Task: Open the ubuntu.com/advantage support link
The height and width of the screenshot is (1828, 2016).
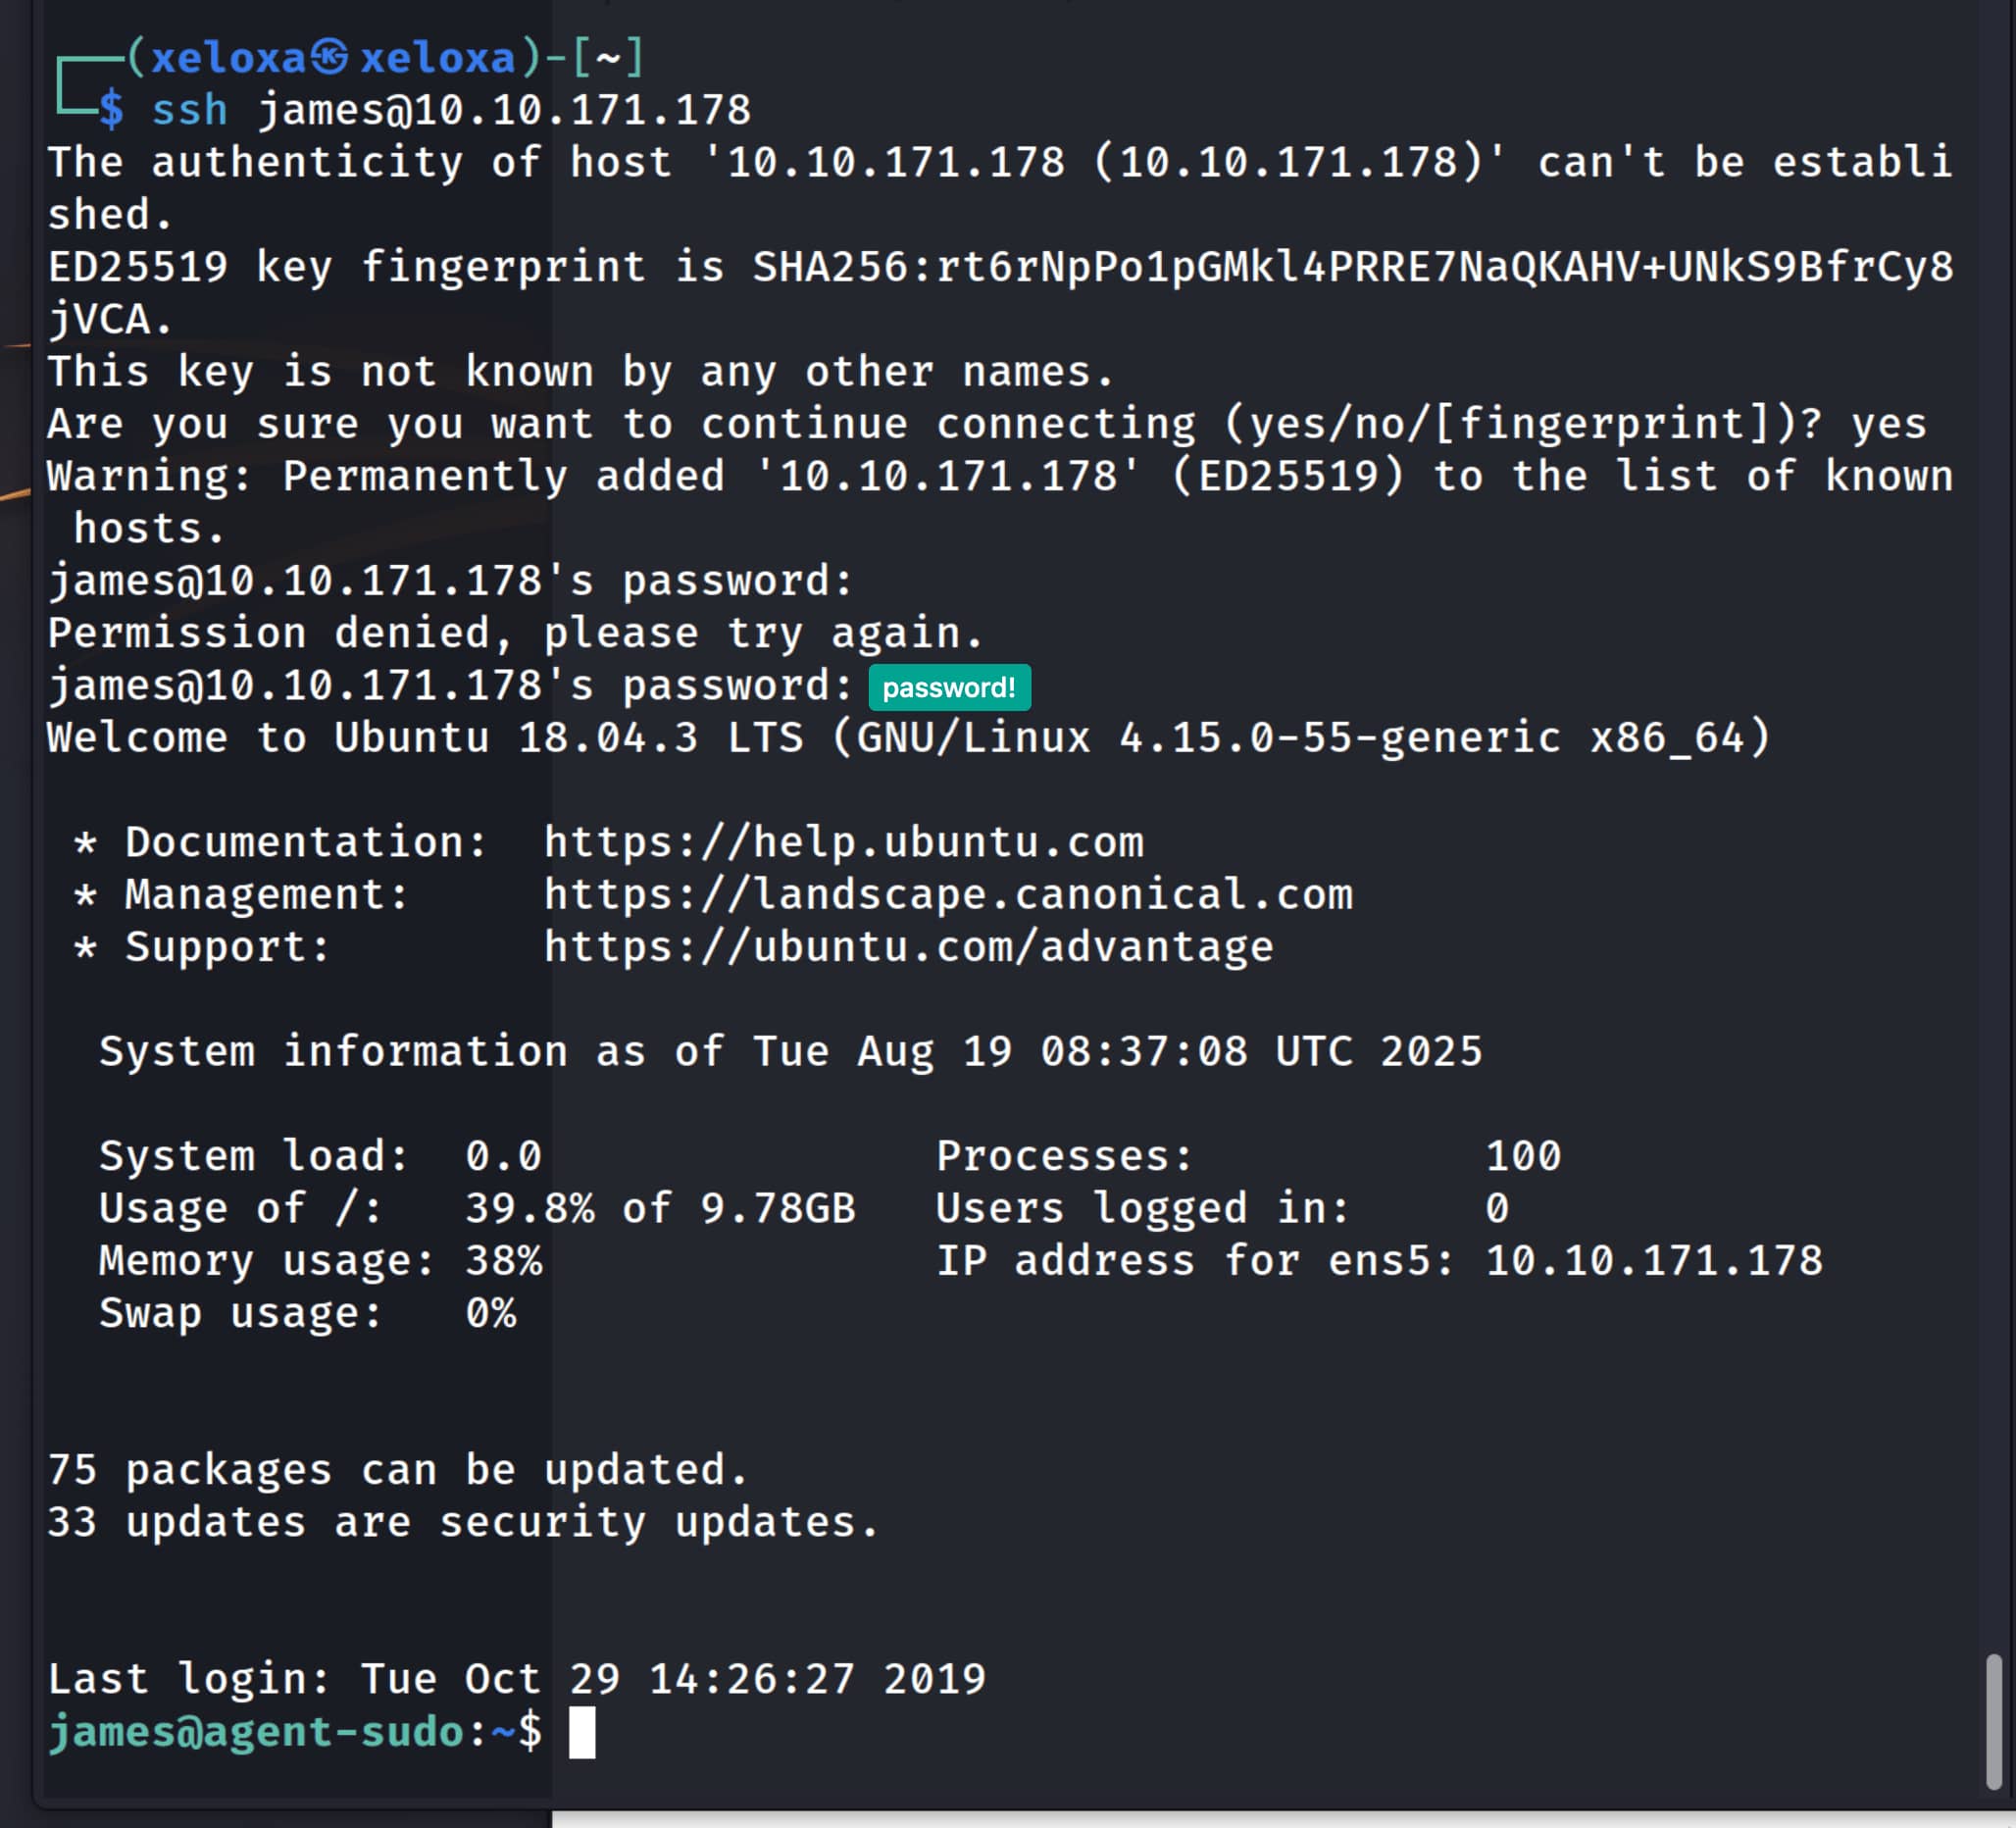Action: 908,947
